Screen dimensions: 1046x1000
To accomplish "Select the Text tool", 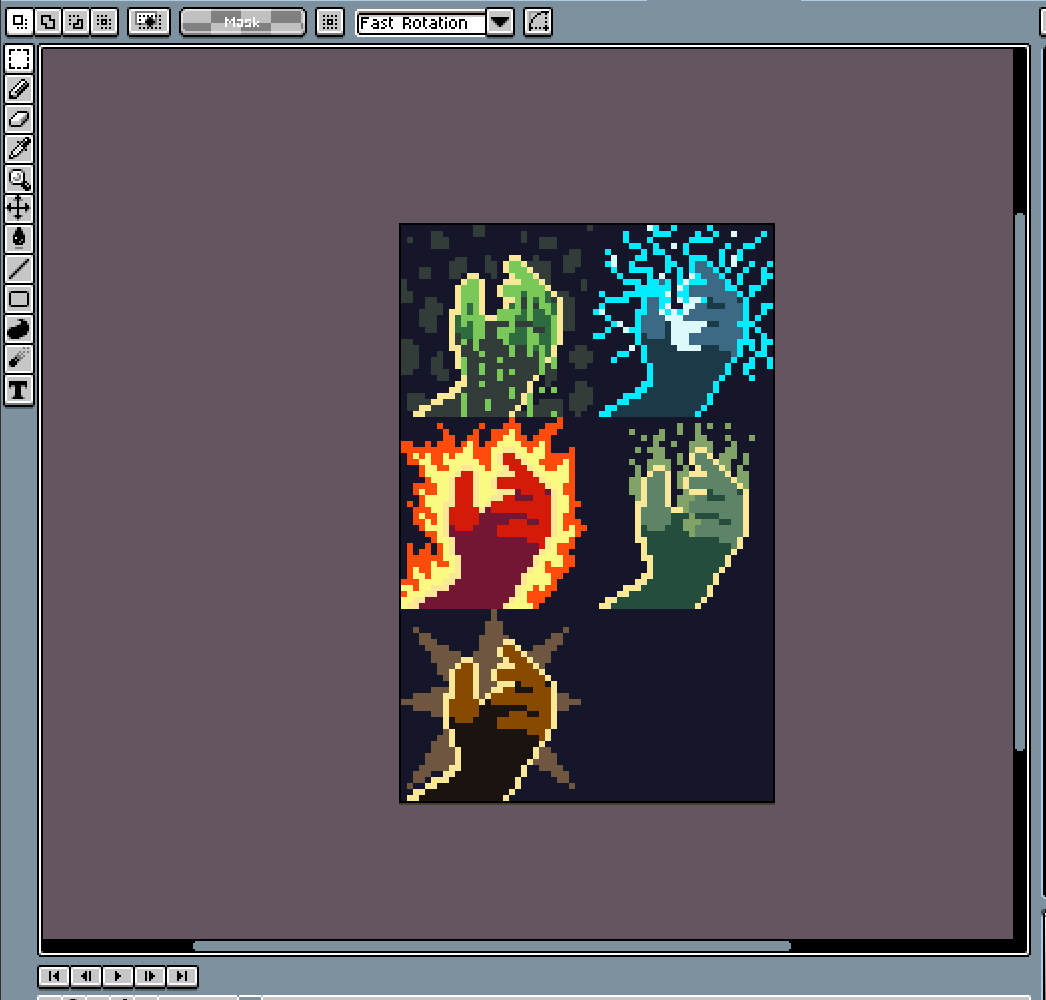I will click(x=19, y=390).
